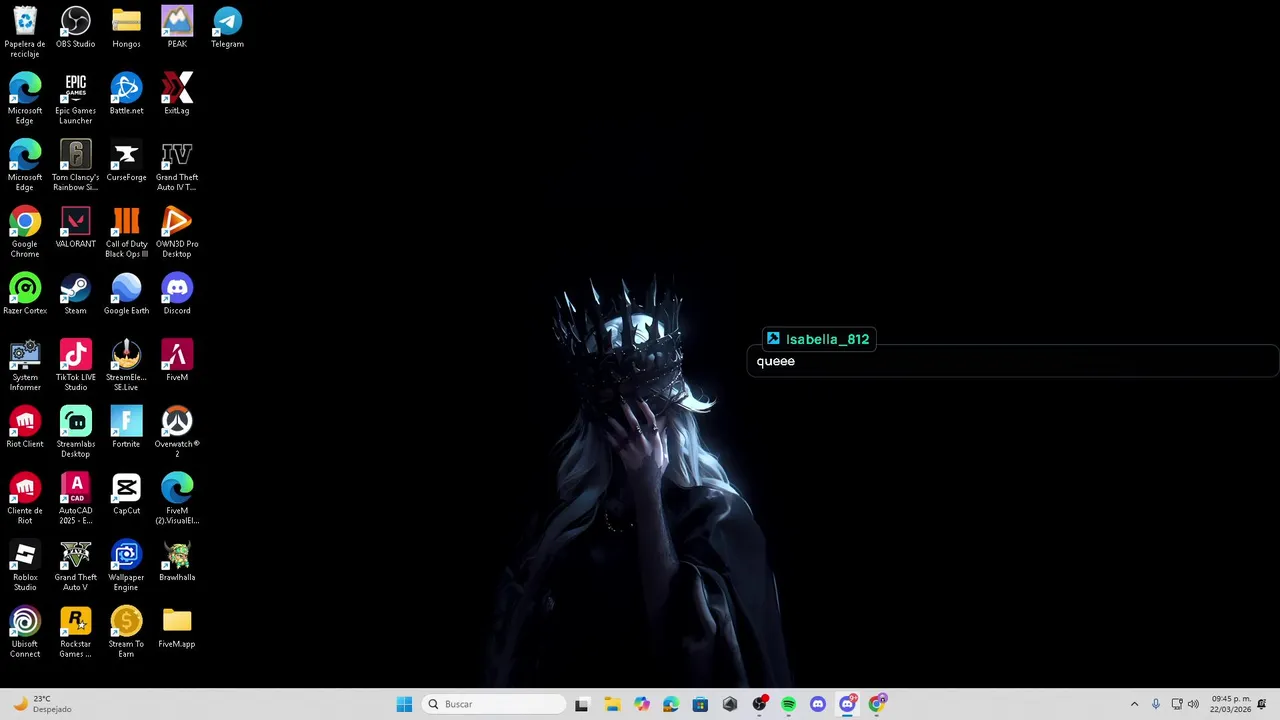Screen dimensions: 1280x720
Task: Open the Papelera de reciclaje desktop icon
Action: coord(25,32)
